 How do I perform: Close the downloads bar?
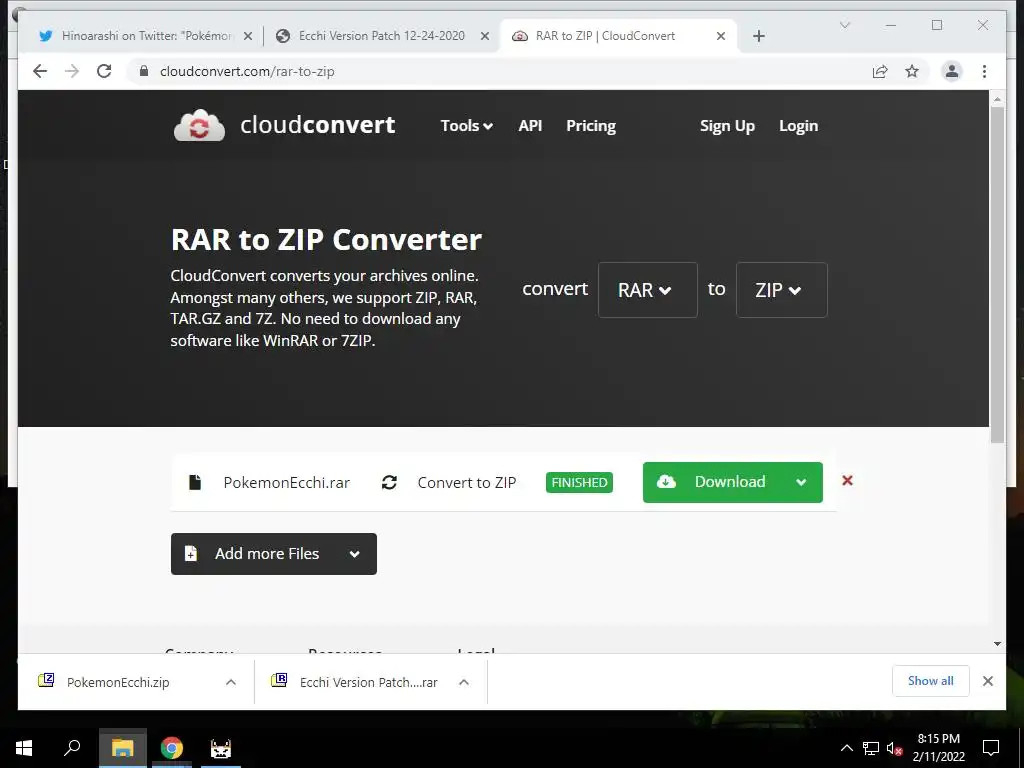[x=988, y=681]
